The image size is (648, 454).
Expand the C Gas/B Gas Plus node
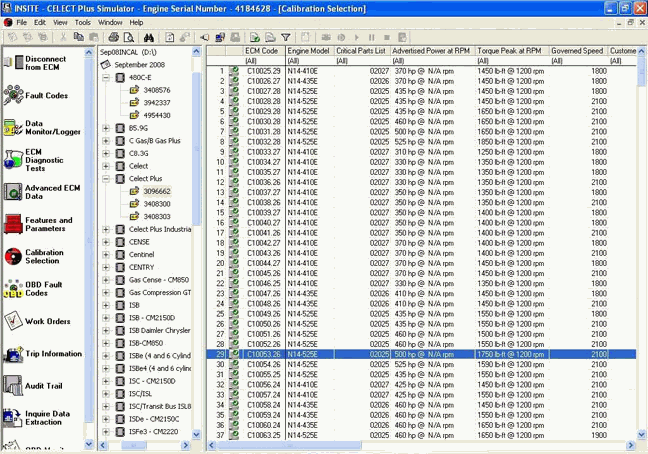coord(106,140)
